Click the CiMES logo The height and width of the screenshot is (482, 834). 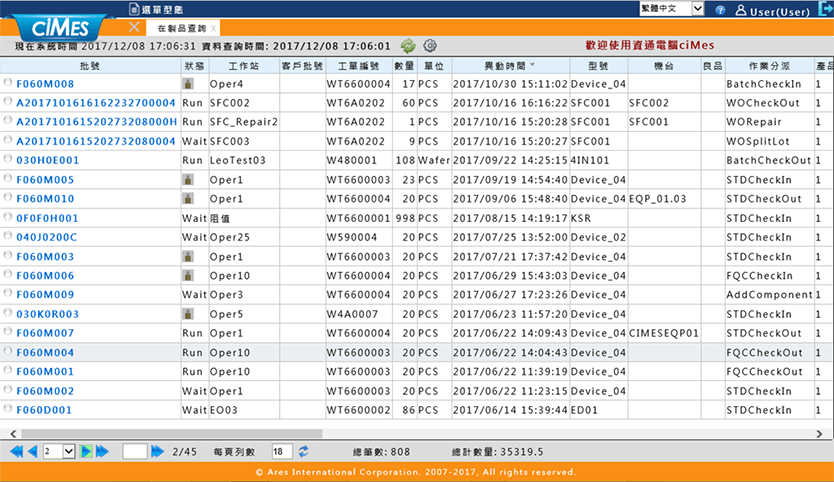60,28
